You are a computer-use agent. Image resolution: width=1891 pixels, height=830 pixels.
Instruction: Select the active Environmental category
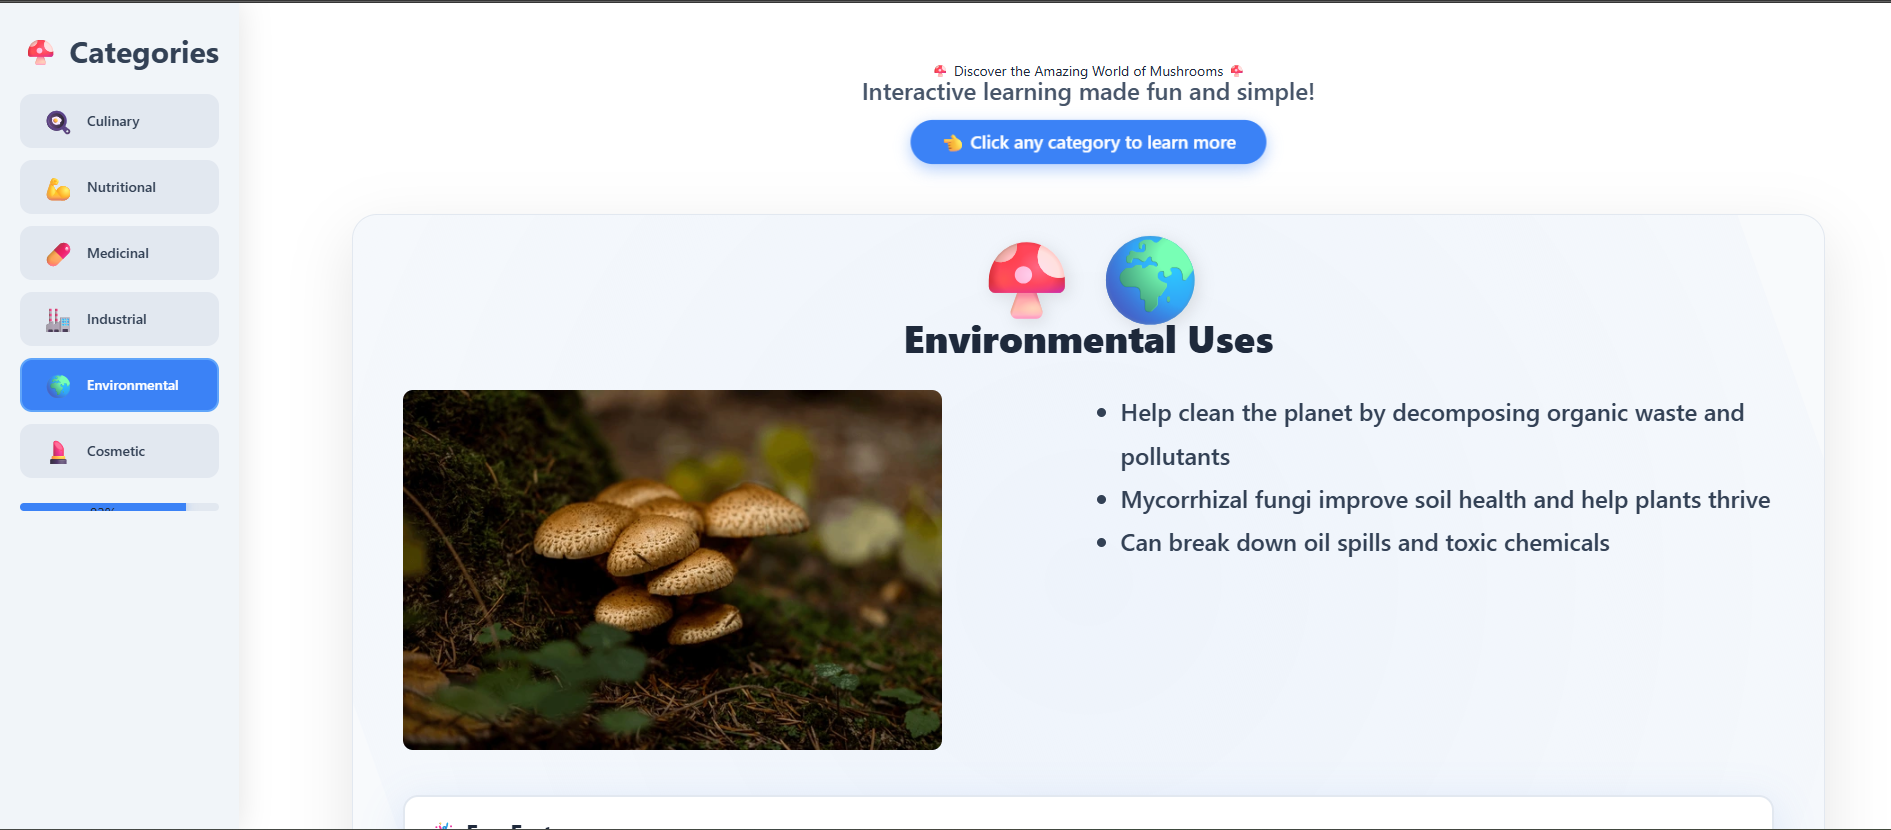click(x=119, y=385)
